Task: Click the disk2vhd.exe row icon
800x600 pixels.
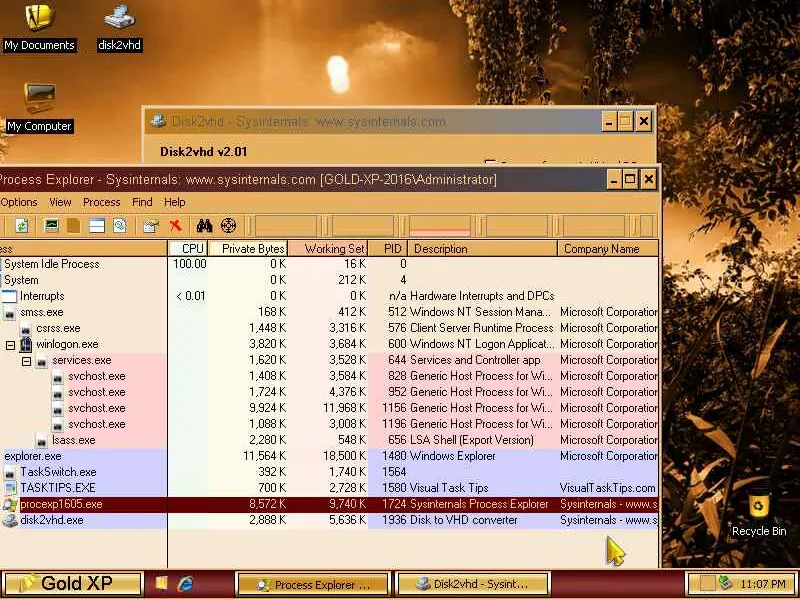Action: [x=9, y=520]
